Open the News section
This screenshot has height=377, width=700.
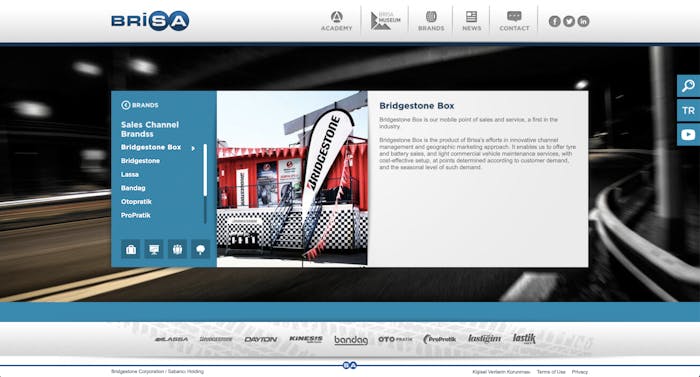pyautogui.click(x=471, y=21)
